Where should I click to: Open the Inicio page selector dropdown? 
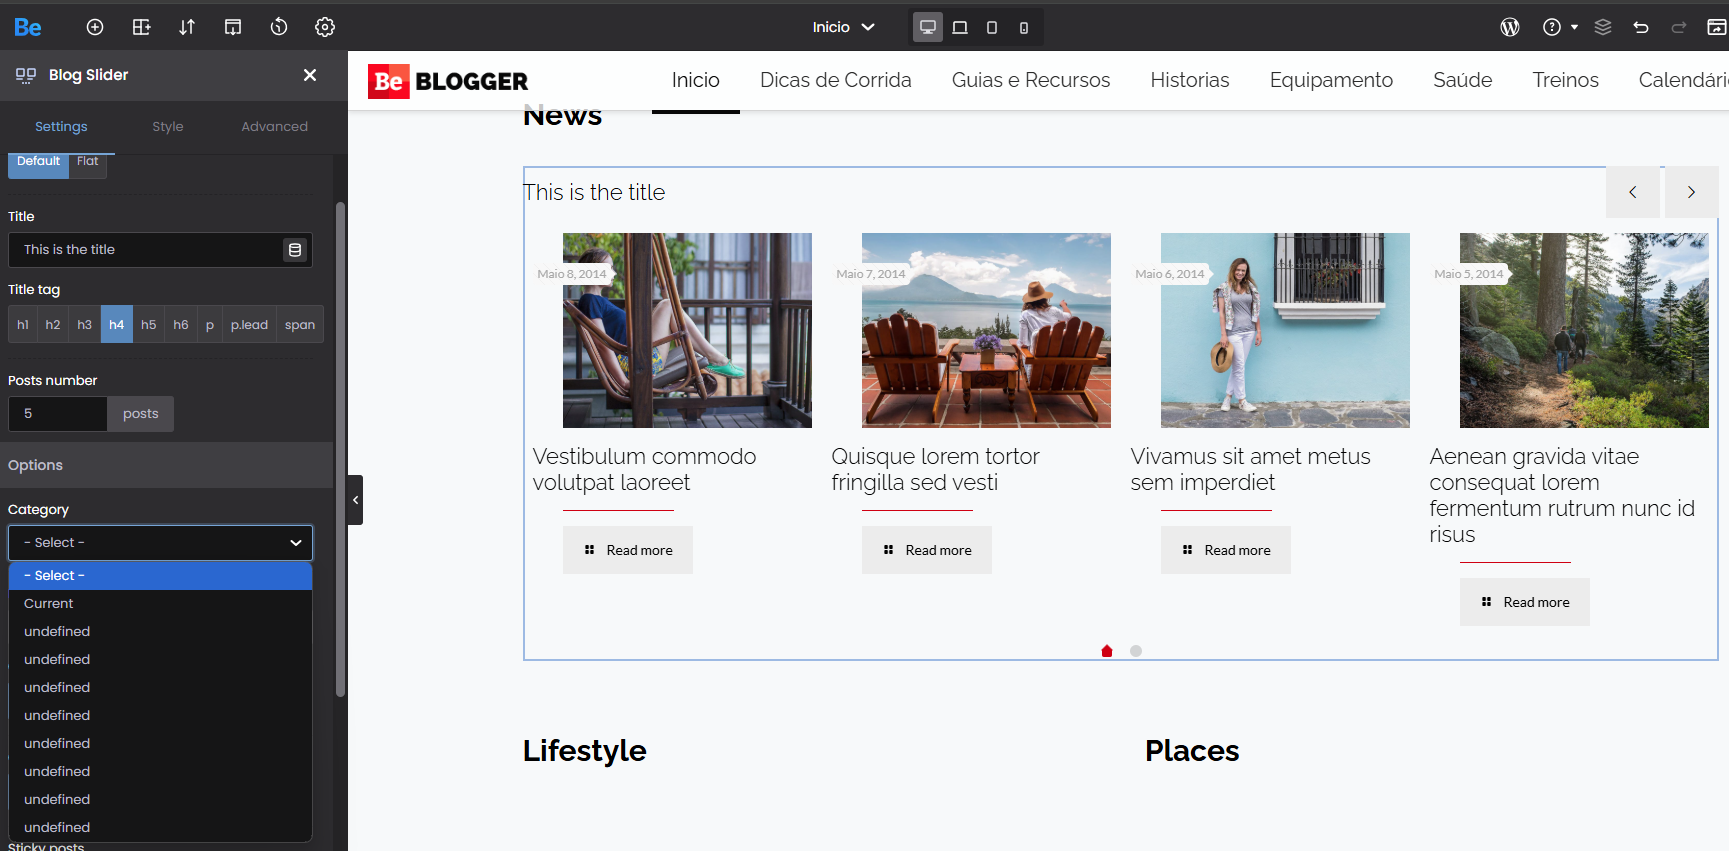click(x=843, y=27)
